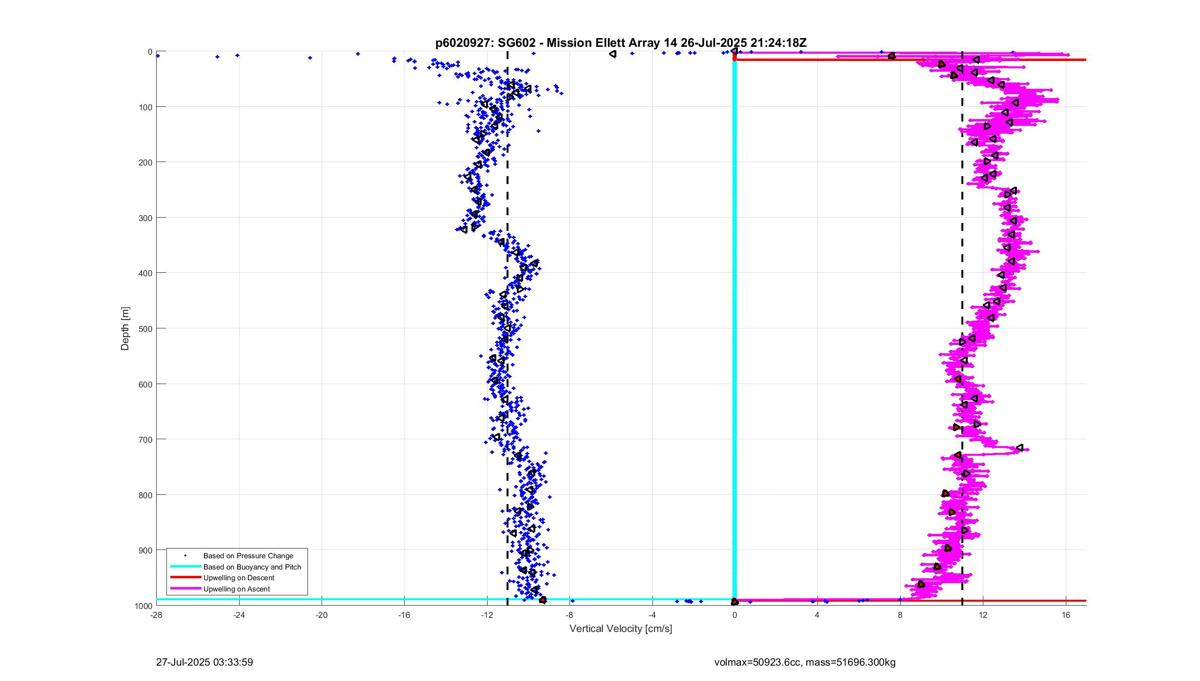The width and height of the screenshot is (1200, 681).
Task: Click the 'Depth [m]' y-axis label
Action: 126,327
